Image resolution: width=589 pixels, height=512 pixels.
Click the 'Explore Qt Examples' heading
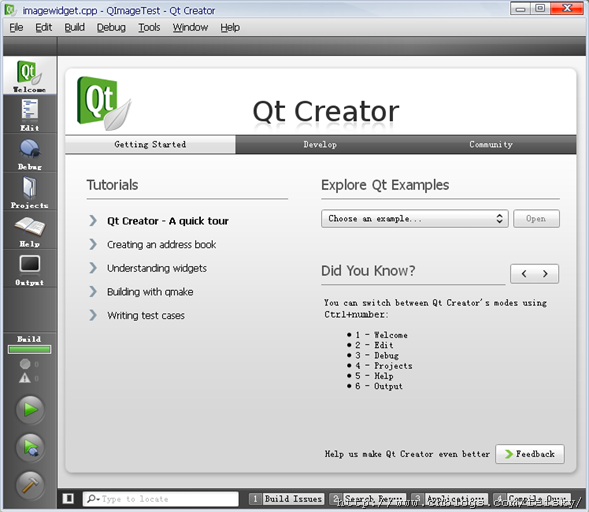click(x=385, y=185)
